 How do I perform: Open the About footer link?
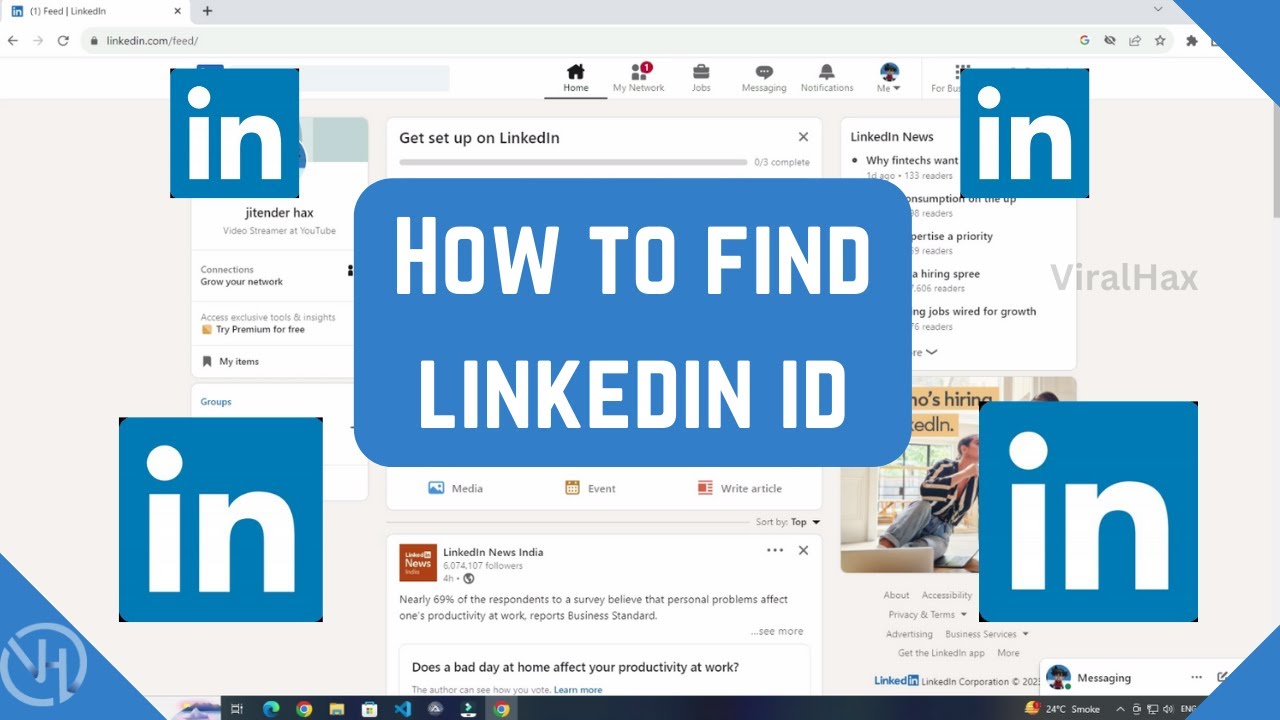point(897,595)
